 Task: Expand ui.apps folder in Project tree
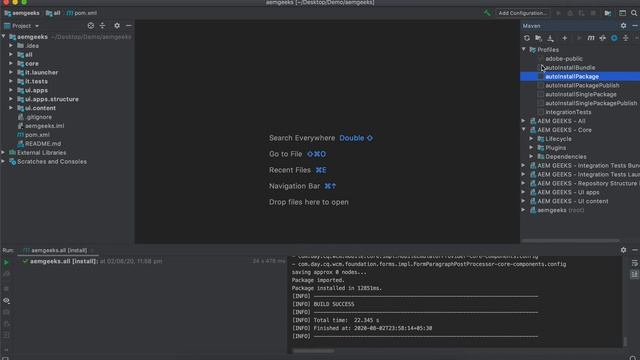pos(11,90)
